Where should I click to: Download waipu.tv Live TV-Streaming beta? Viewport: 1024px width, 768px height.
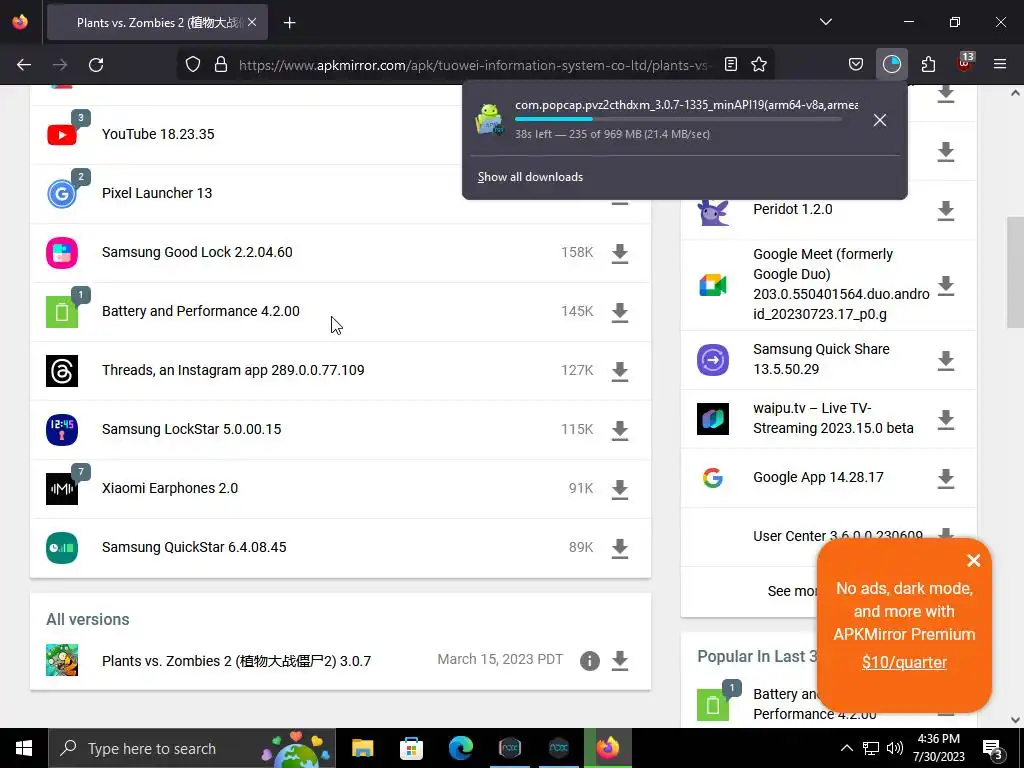click(x=946, y=419)
